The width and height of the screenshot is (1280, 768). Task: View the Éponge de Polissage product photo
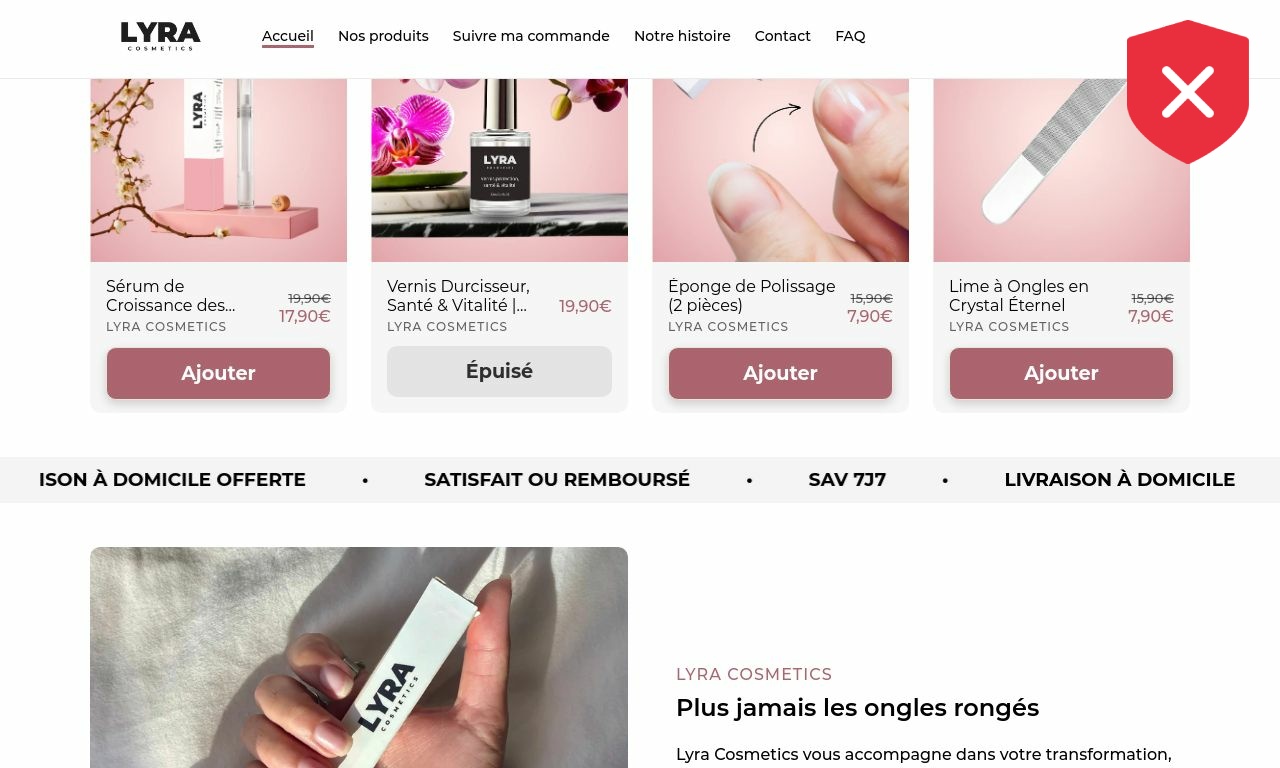(x=780, y=170)
